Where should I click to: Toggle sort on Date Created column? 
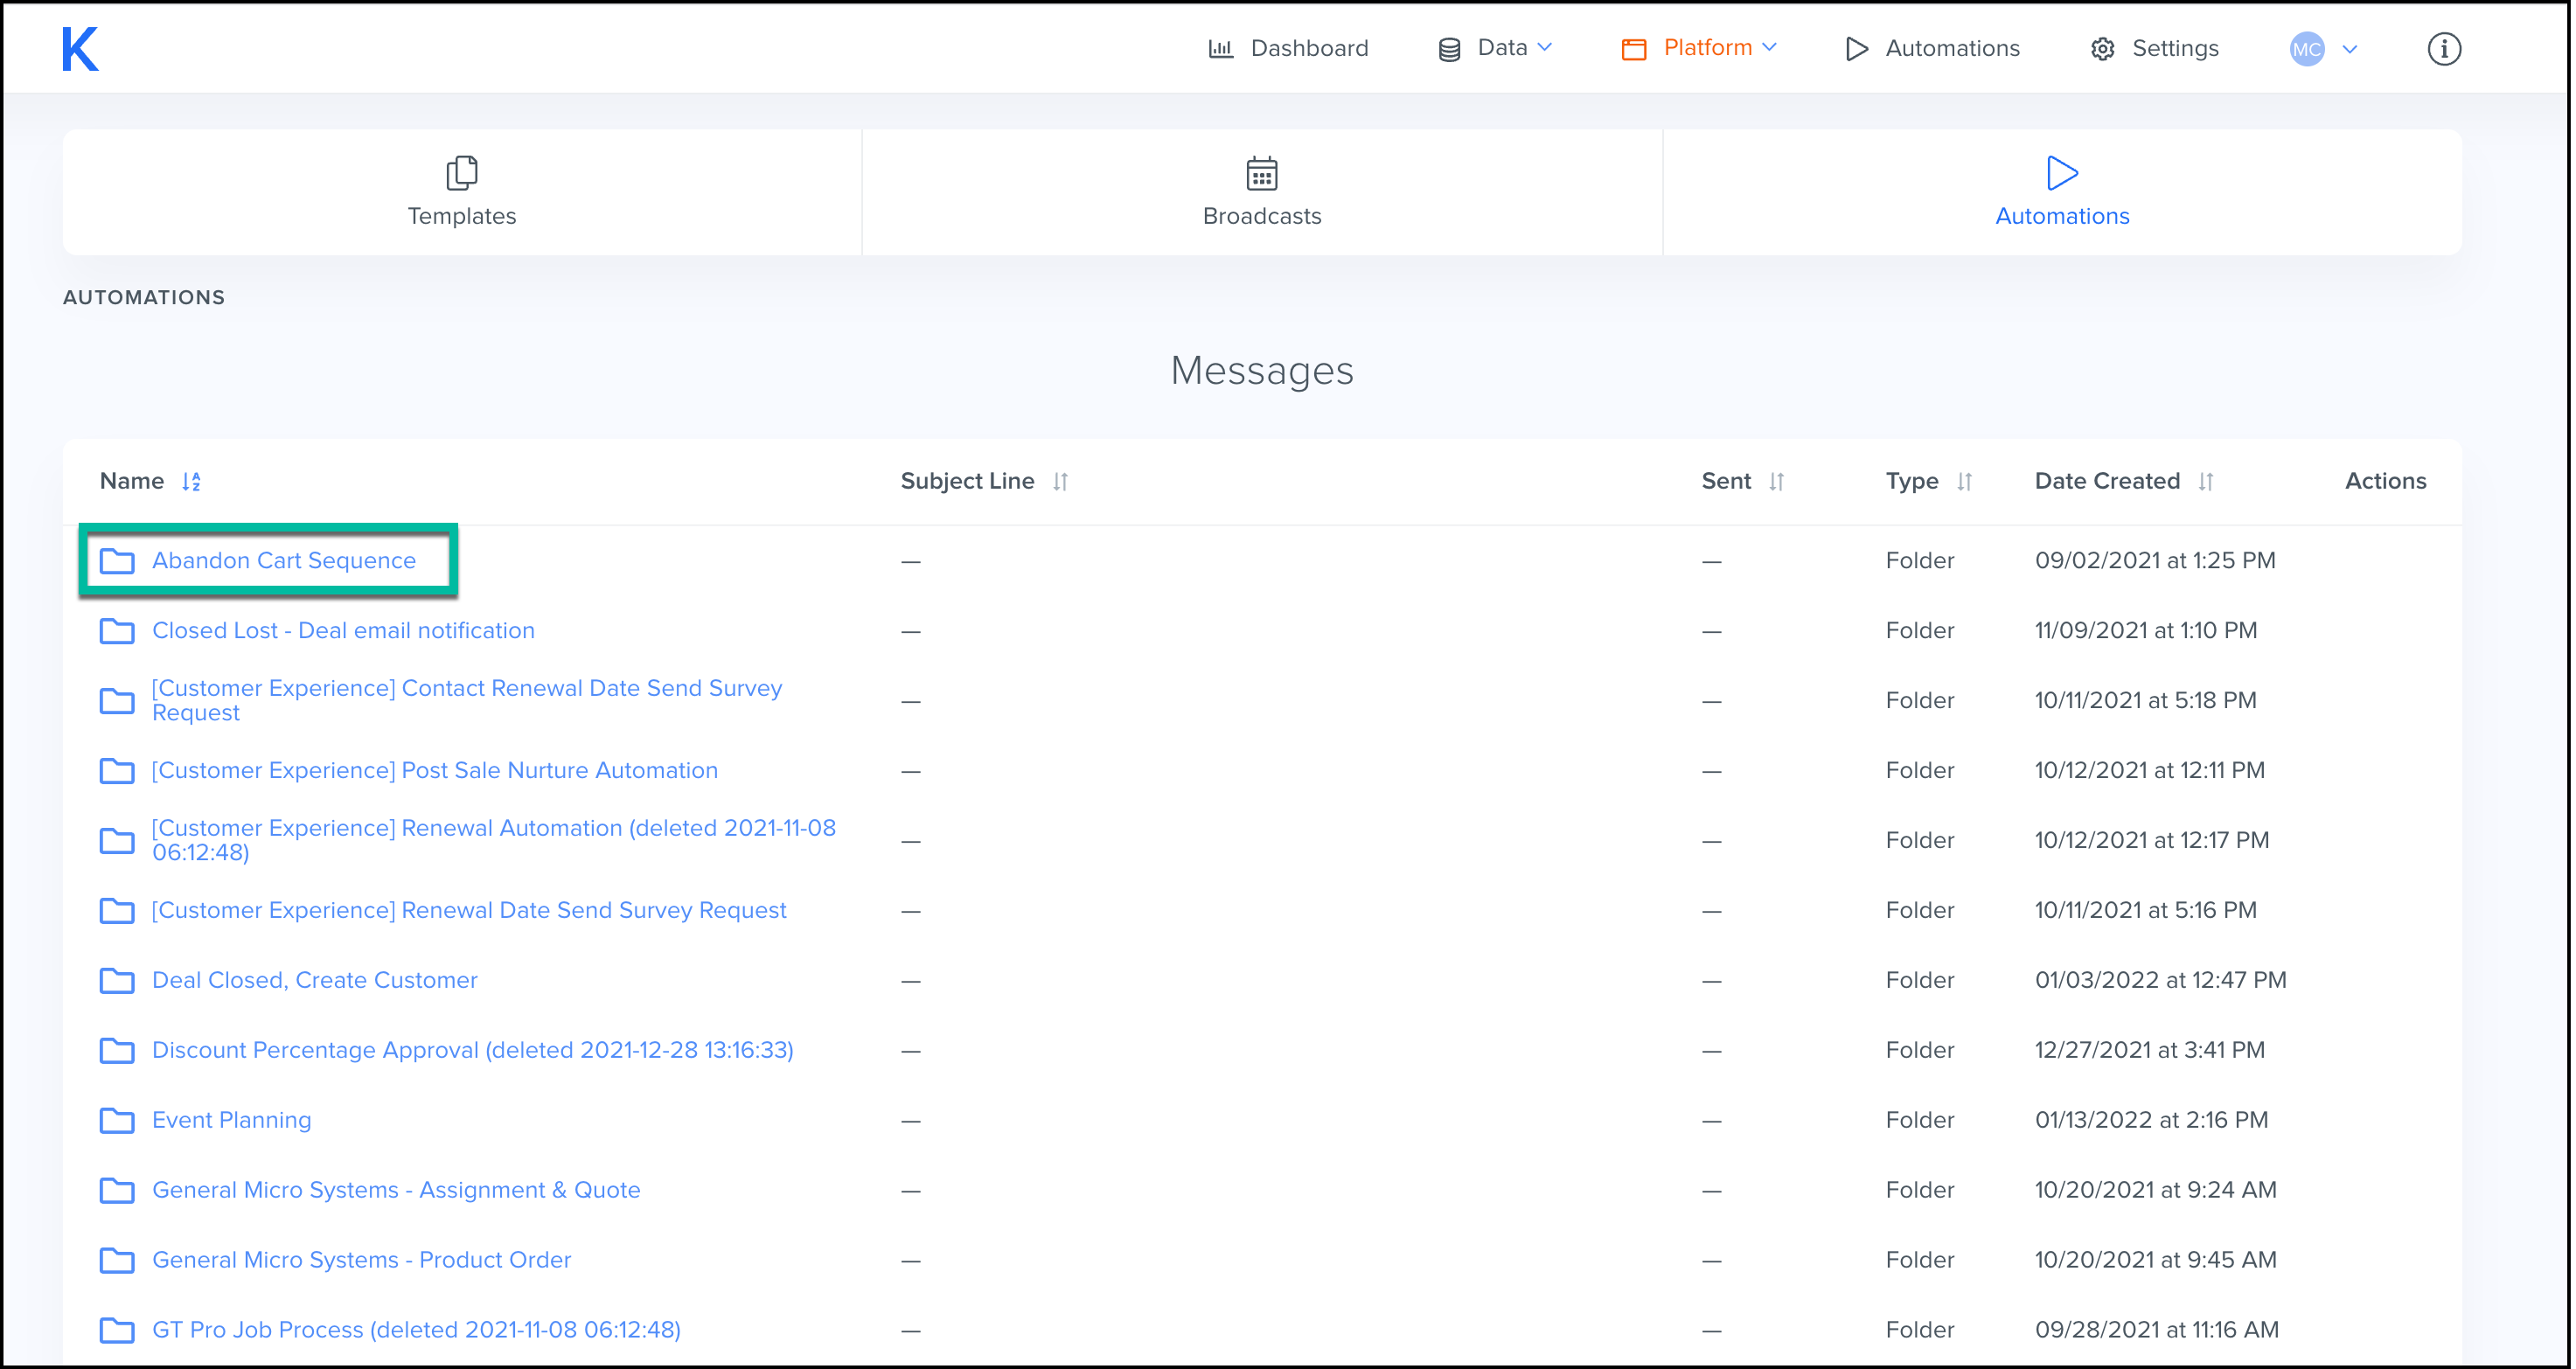2206,481
